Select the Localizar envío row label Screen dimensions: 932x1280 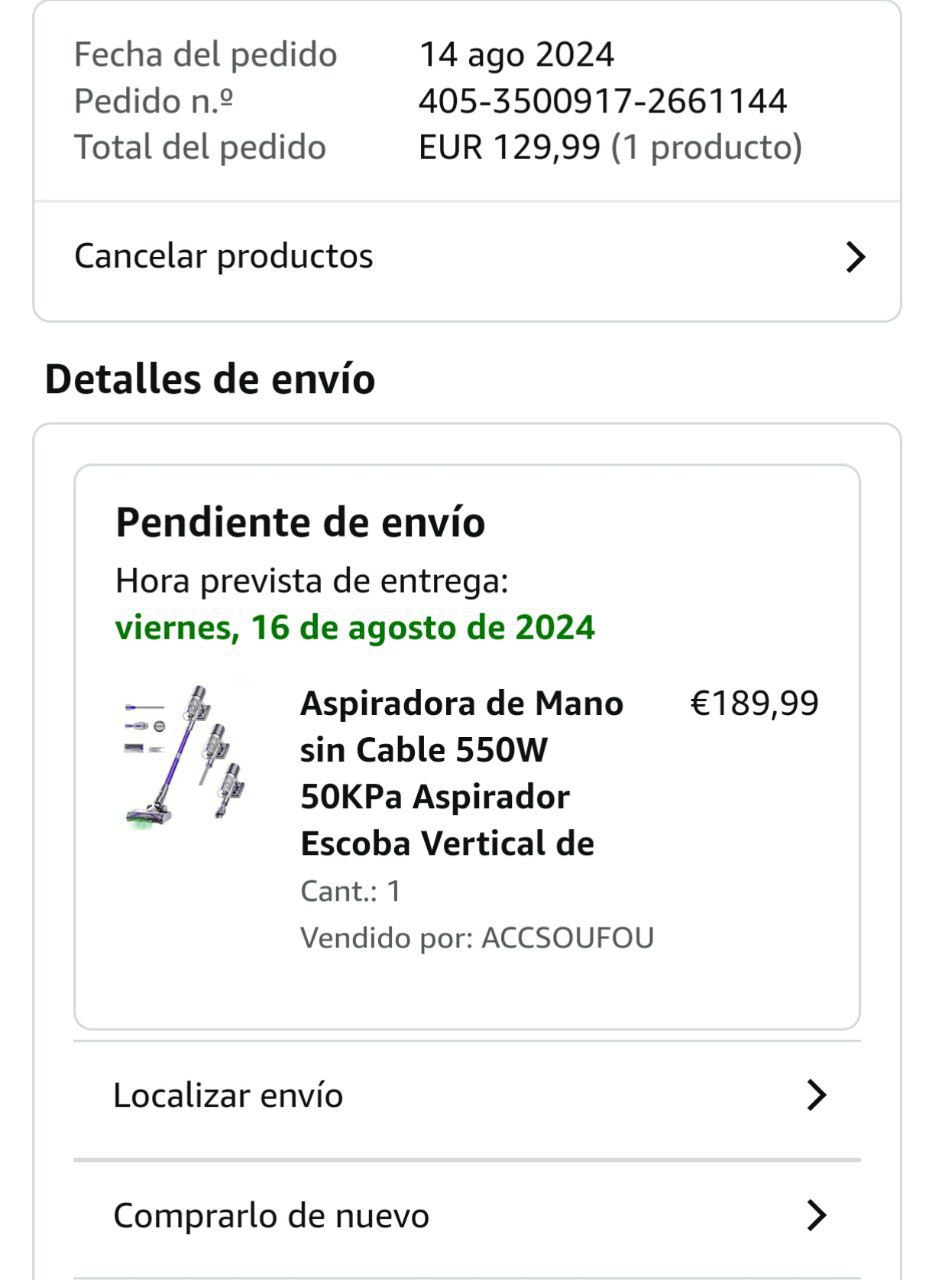pos(228,1095)
